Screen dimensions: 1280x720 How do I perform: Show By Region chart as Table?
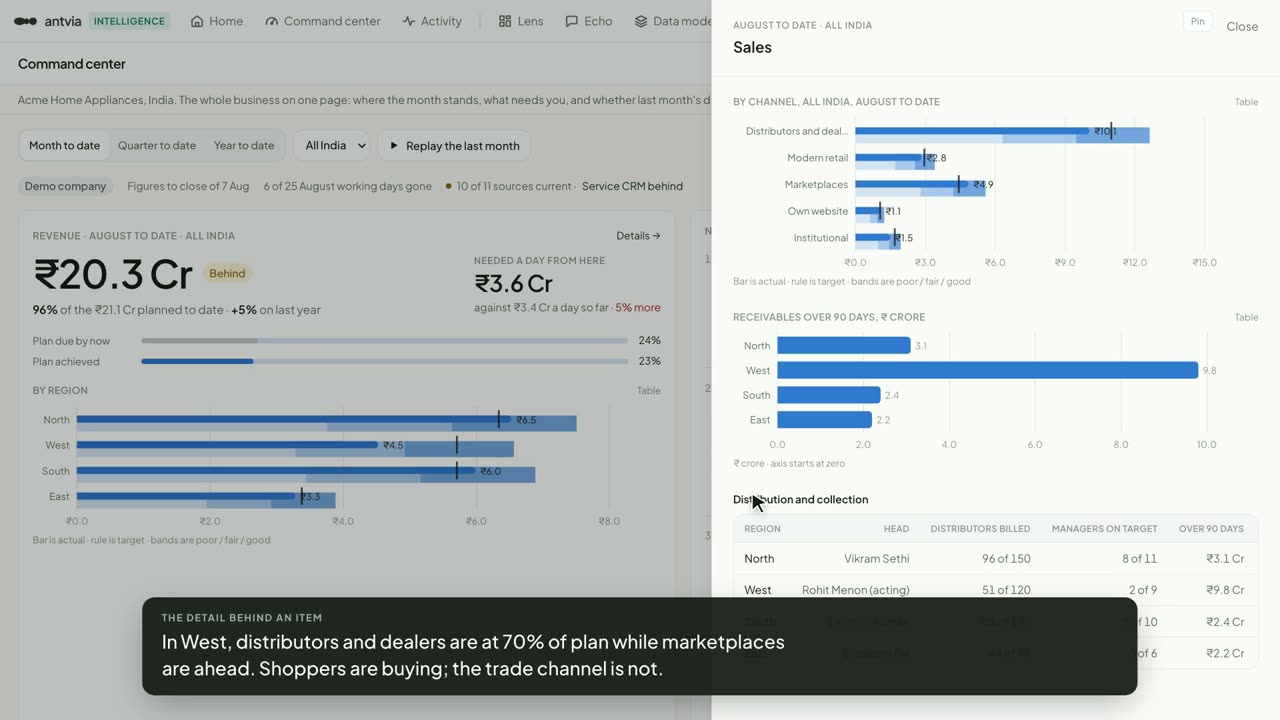(649, 391)
